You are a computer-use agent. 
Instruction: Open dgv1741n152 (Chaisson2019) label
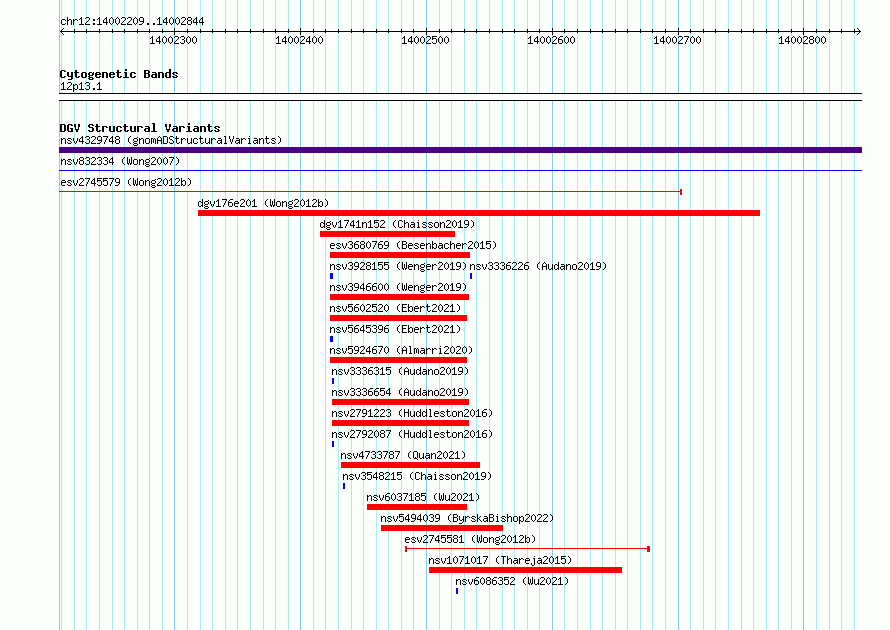(x=397, y=224)
